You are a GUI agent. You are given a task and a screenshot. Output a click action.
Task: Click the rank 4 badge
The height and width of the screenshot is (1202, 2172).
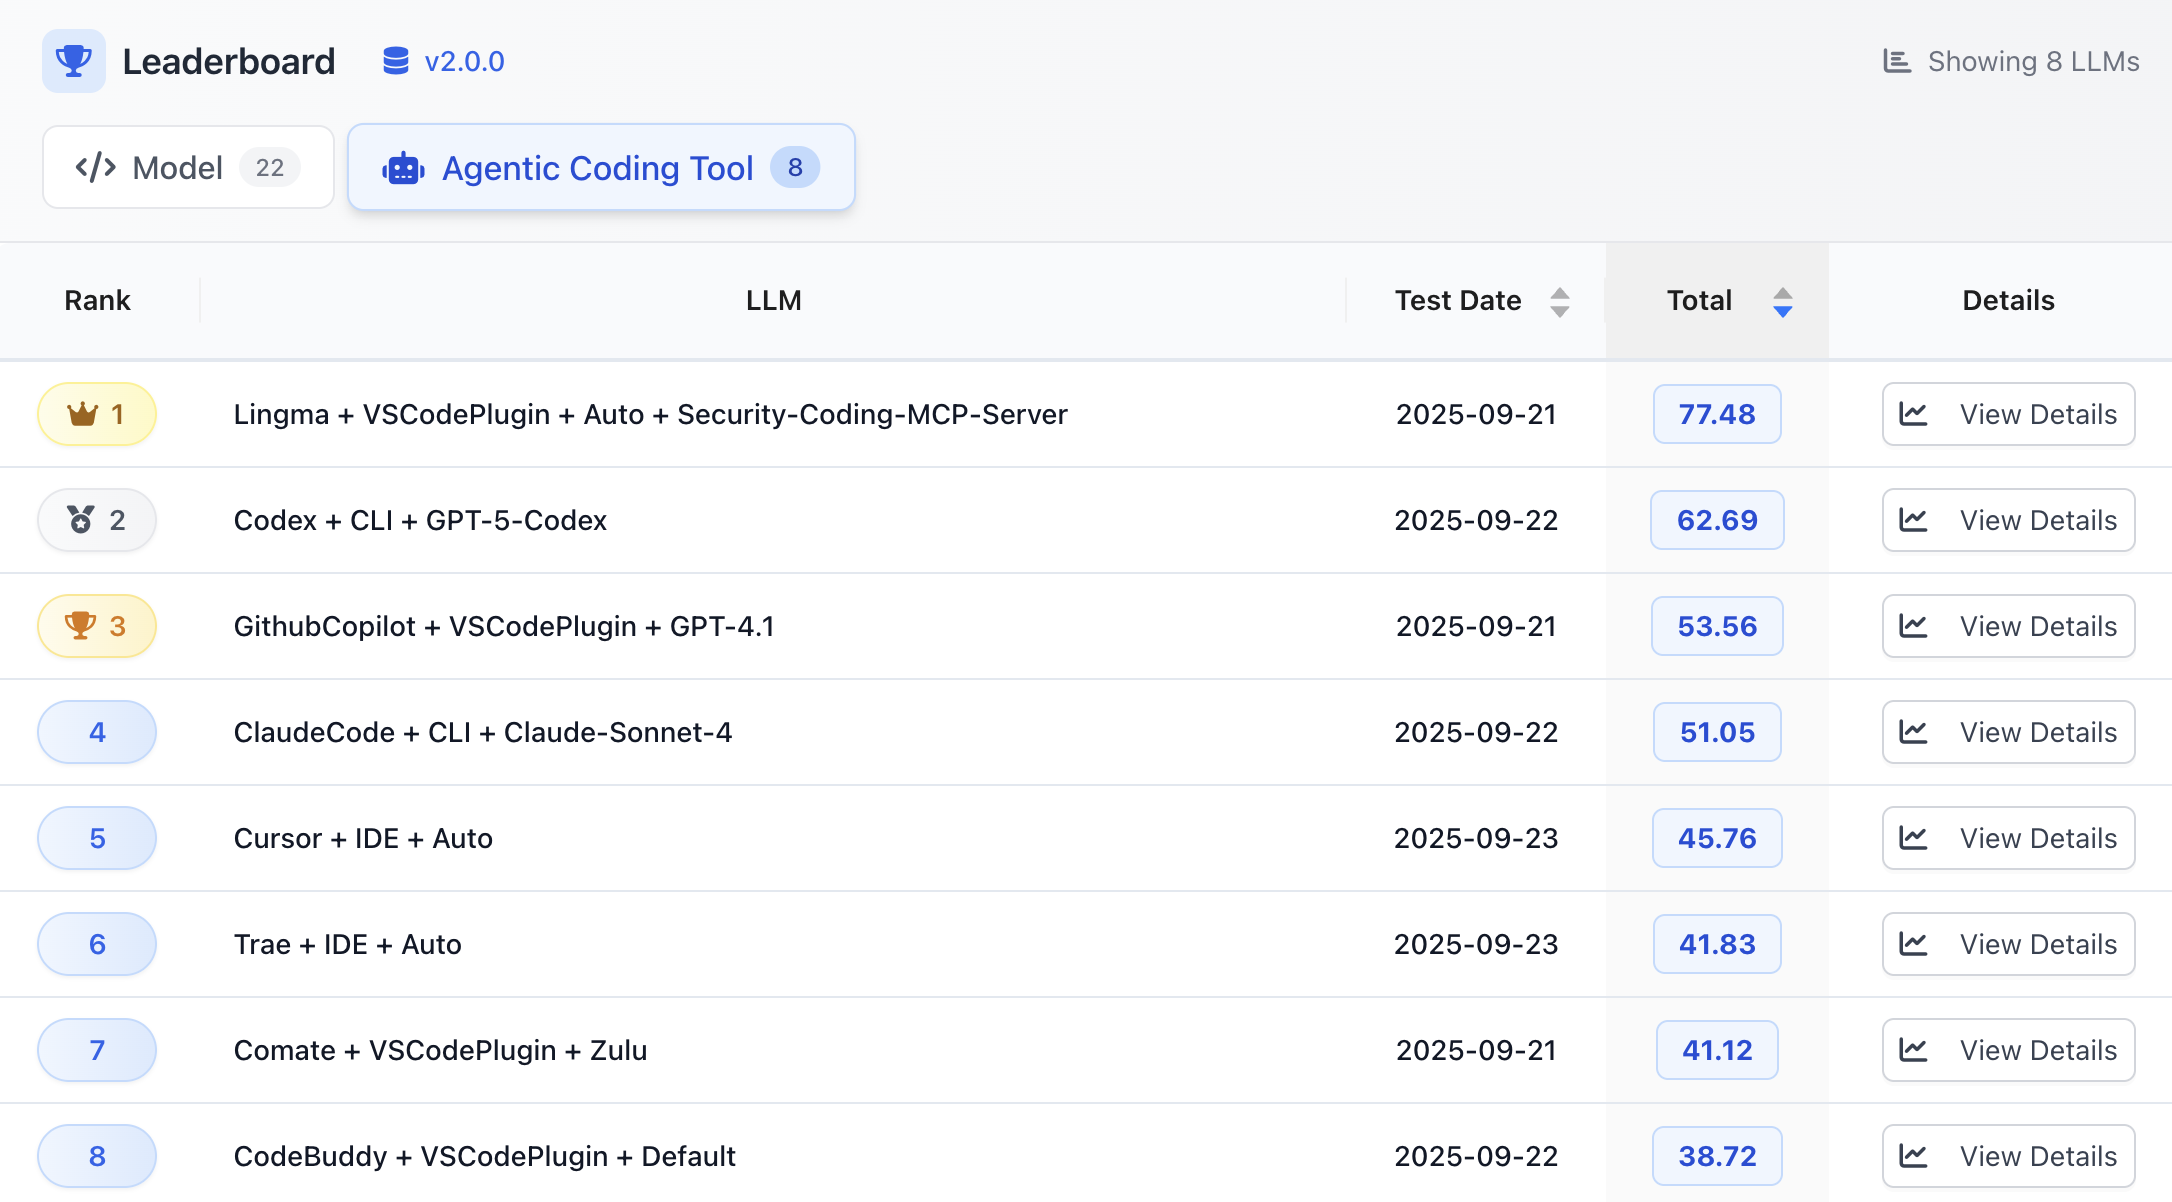tap(97, 732)
